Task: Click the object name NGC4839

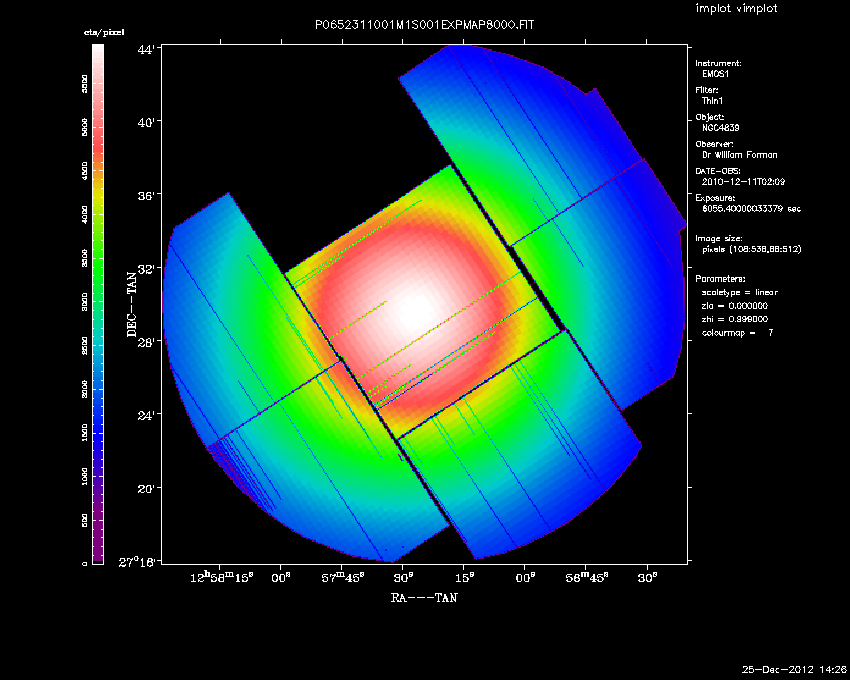Action: [x=720, y=128]
